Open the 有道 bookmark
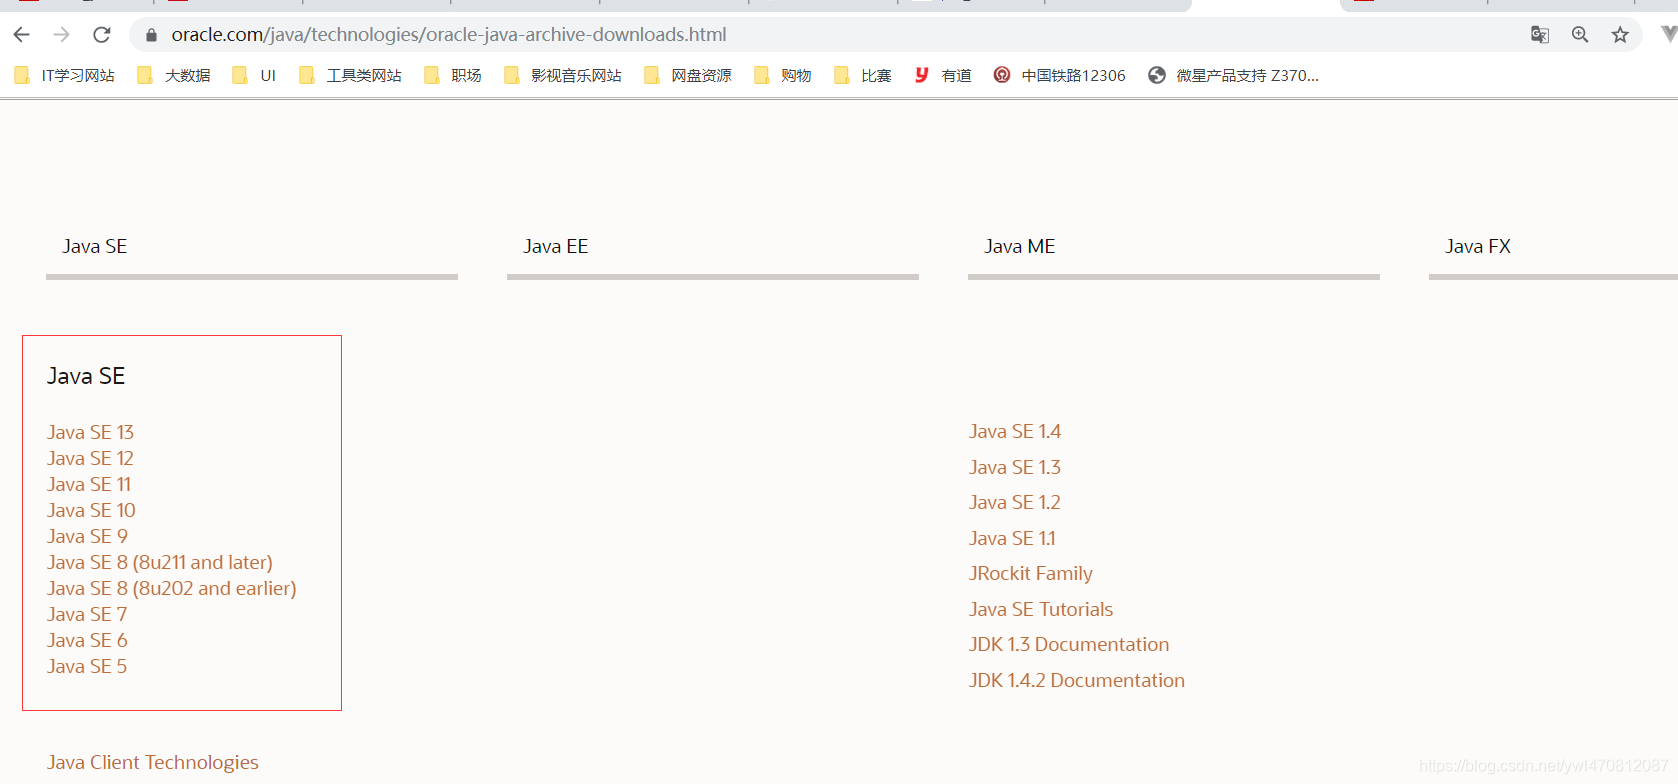This screenshot has width=1678, height=784. [942, 75]
